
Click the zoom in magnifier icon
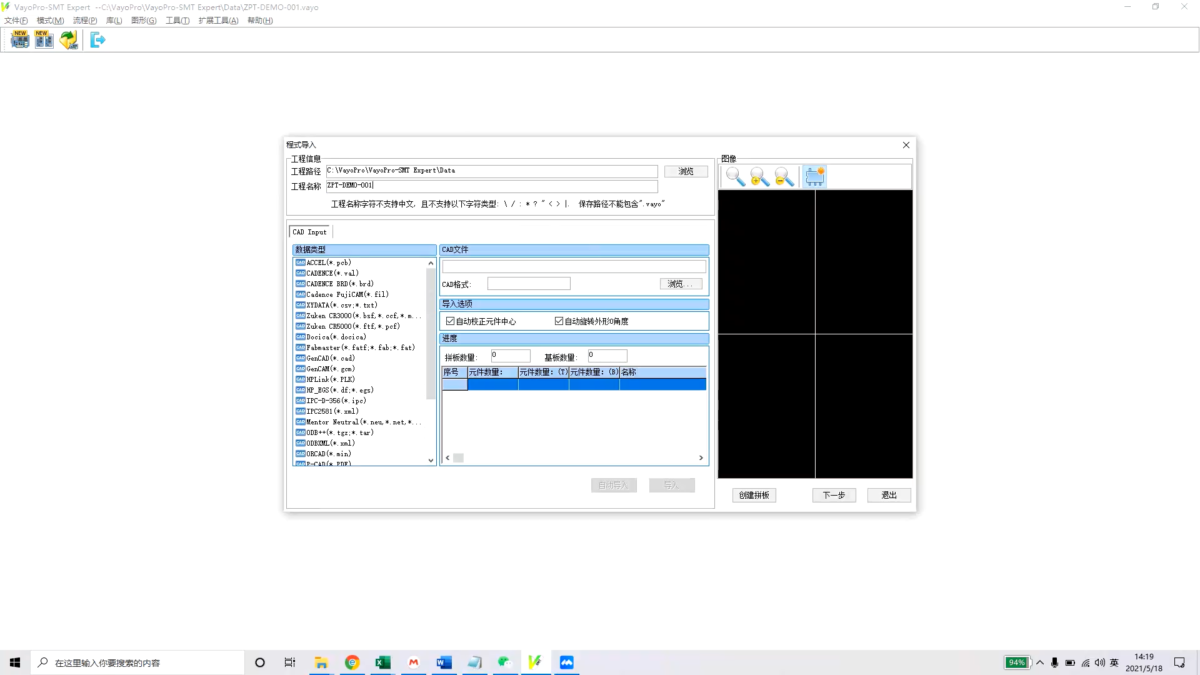pos(760,177)
